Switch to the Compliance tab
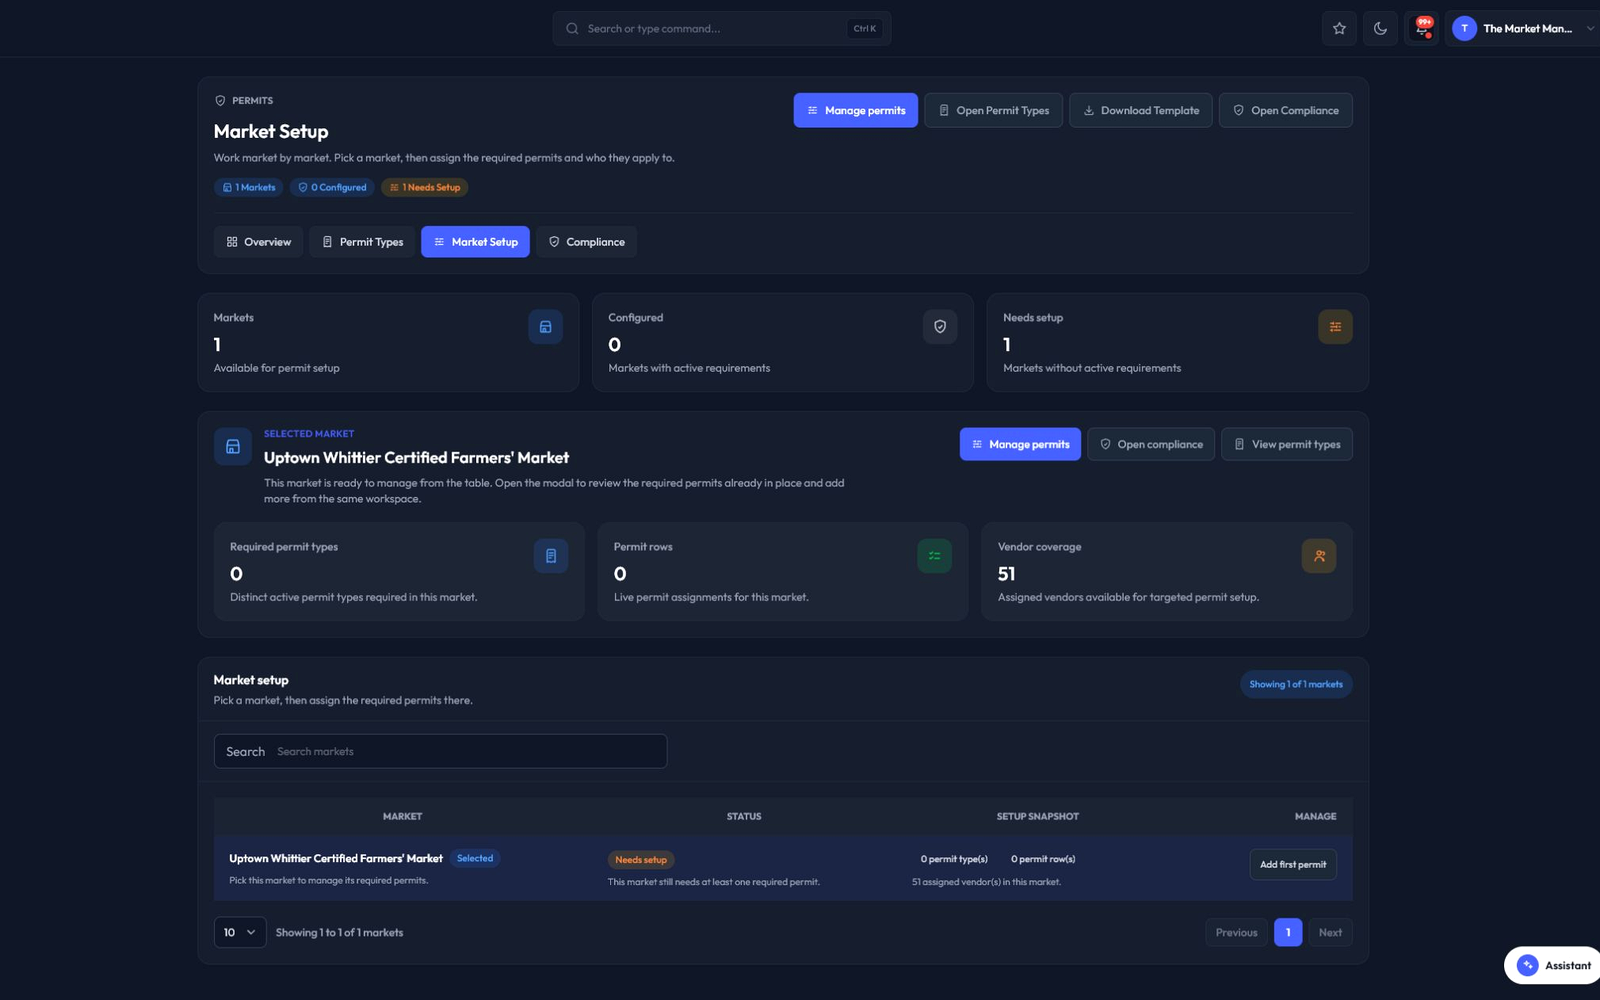The image size is (1600, 1000). pos(586,242)
